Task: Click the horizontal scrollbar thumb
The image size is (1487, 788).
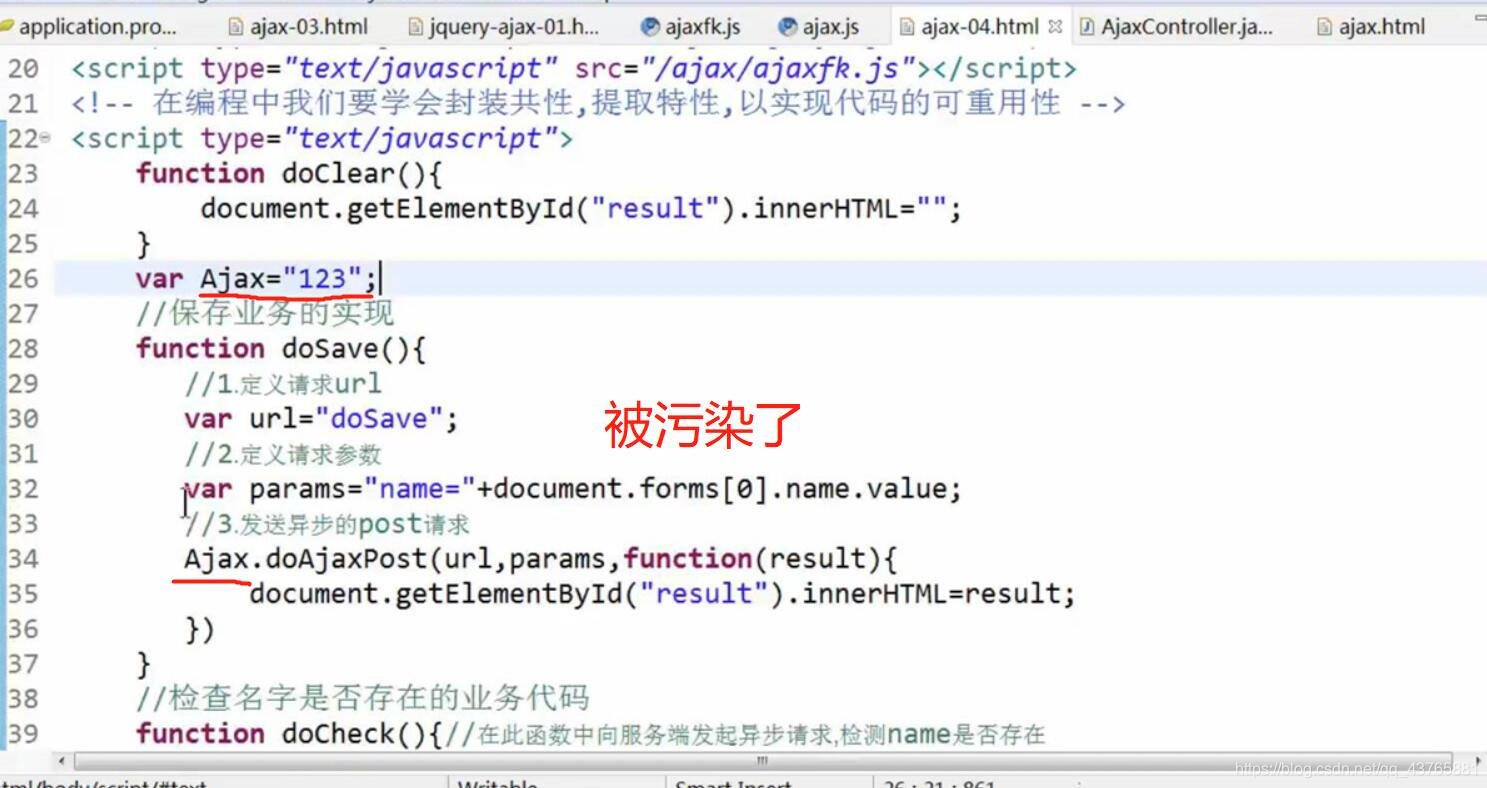Action: pos(763,761)
